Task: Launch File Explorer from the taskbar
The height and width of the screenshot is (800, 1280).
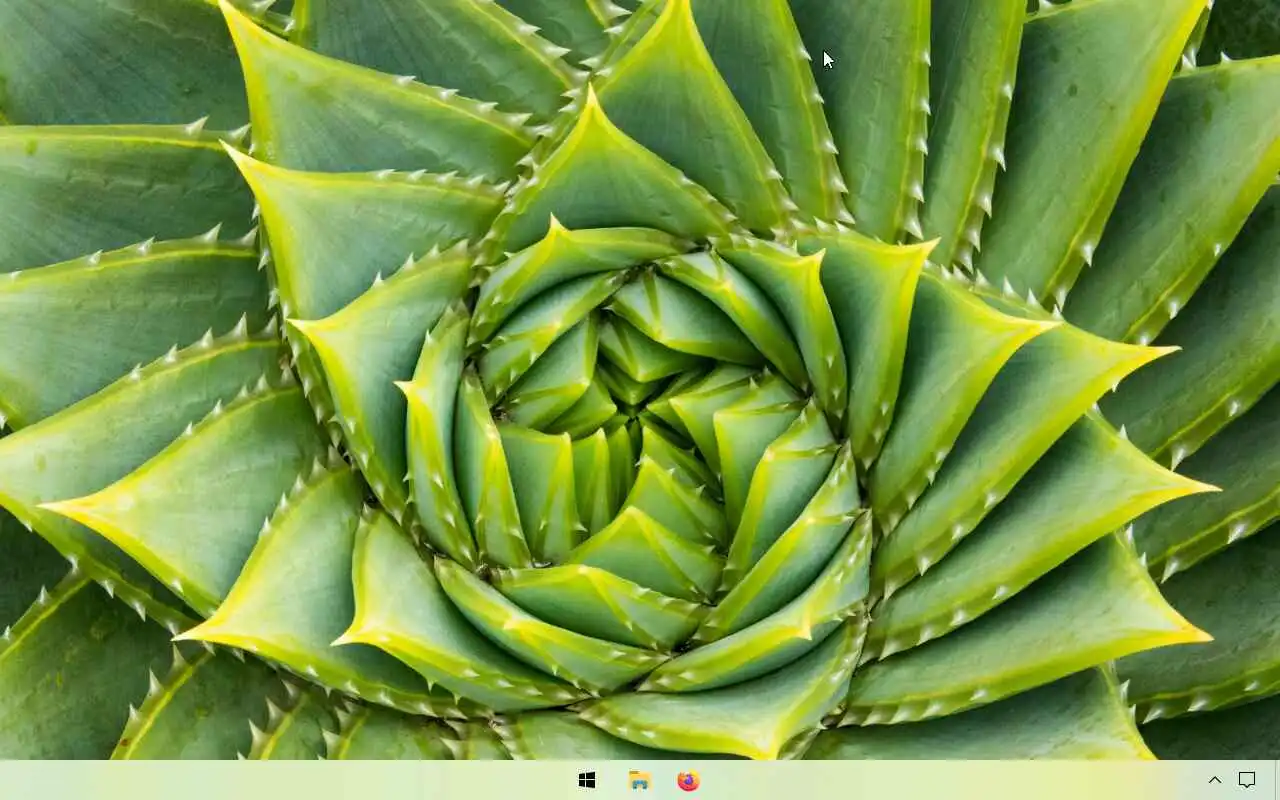Action: coord(639,780)
